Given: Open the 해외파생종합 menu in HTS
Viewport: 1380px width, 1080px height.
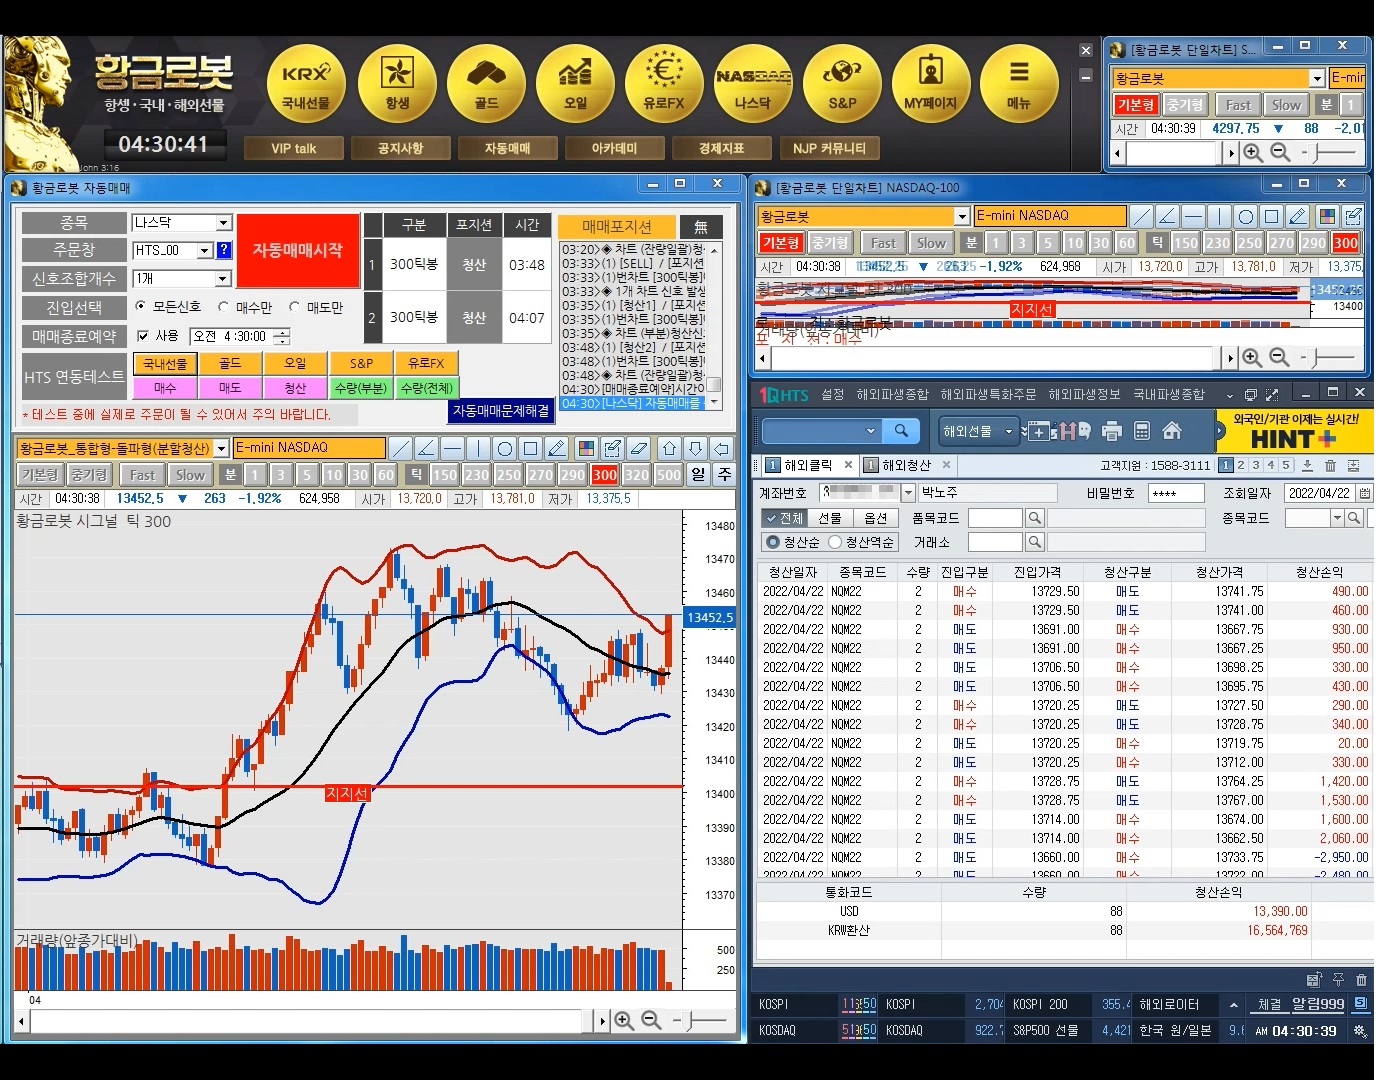Looking at the screenshot, I should (x=892, y=394).
